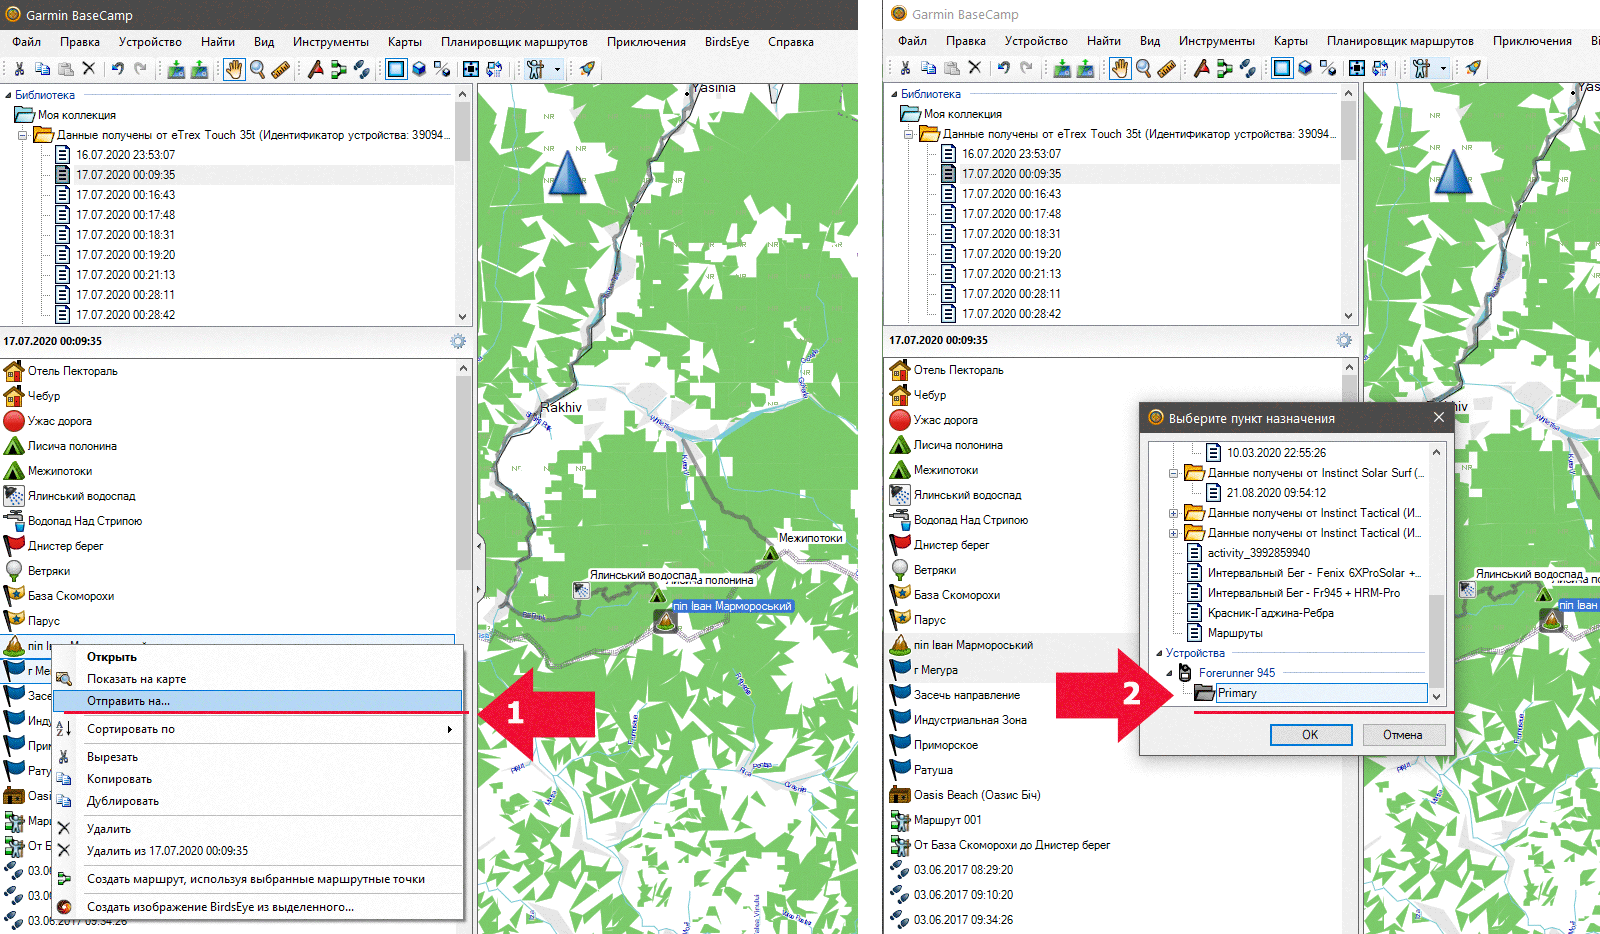Toggle 2D map view in right window toolbar
Viewport: 1600px width, 934px height.
(x=1281, y=68)
